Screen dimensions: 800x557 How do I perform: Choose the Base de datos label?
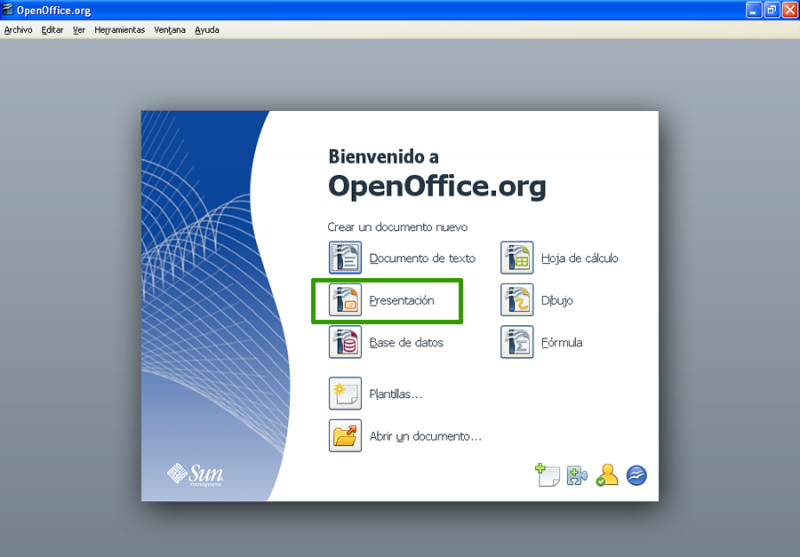(406, 343)
